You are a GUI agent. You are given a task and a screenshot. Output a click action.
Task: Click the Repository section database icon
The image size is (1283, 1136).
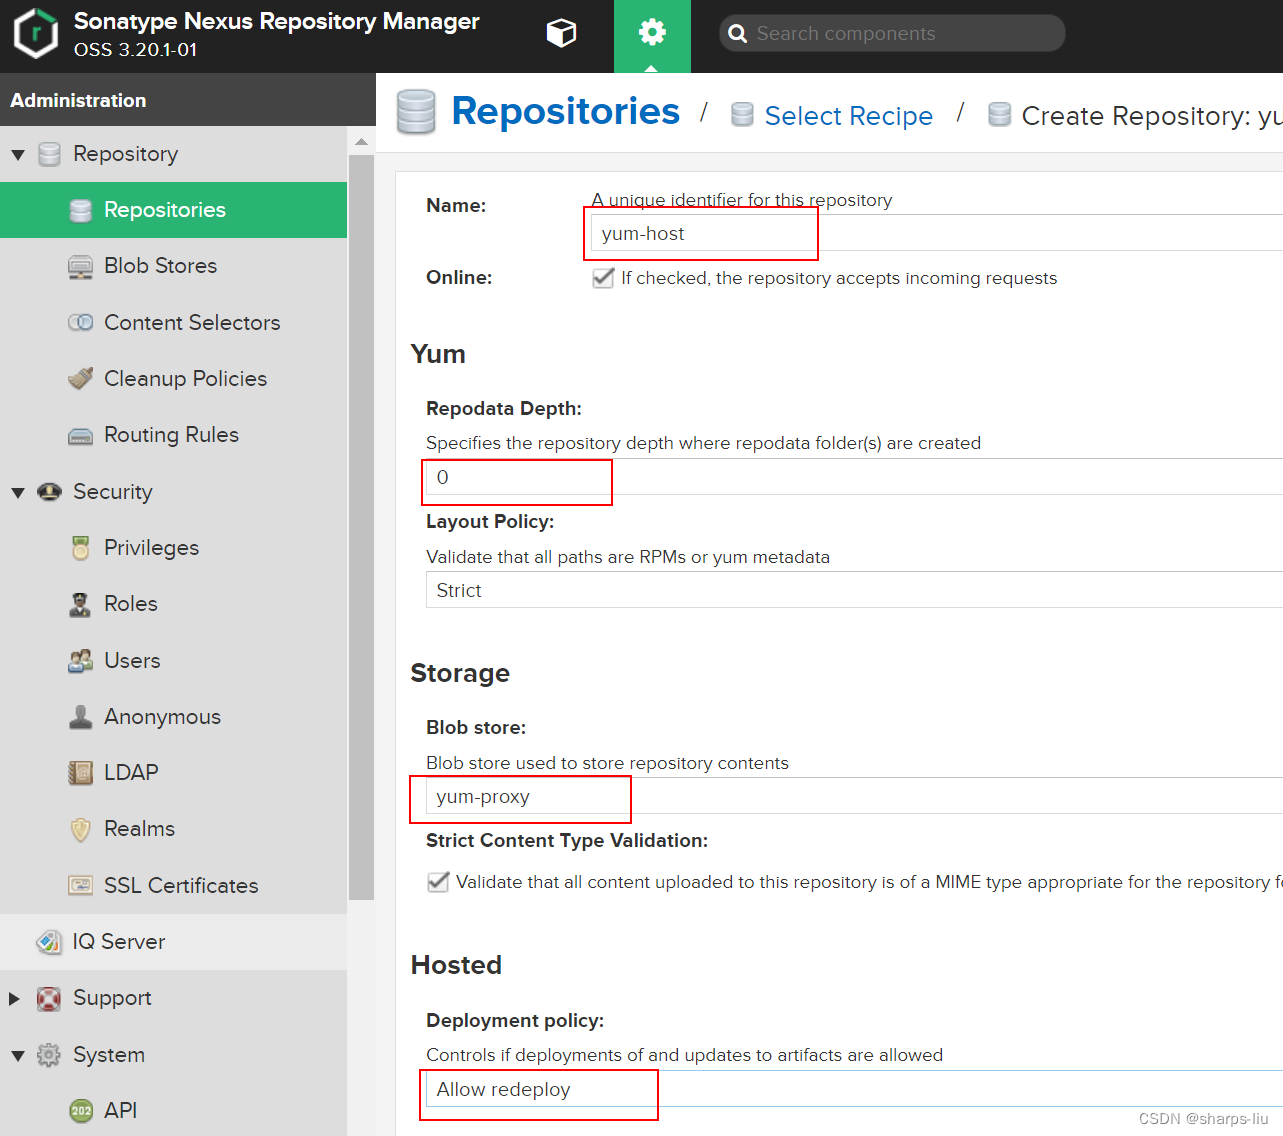[x=49, y=154]
